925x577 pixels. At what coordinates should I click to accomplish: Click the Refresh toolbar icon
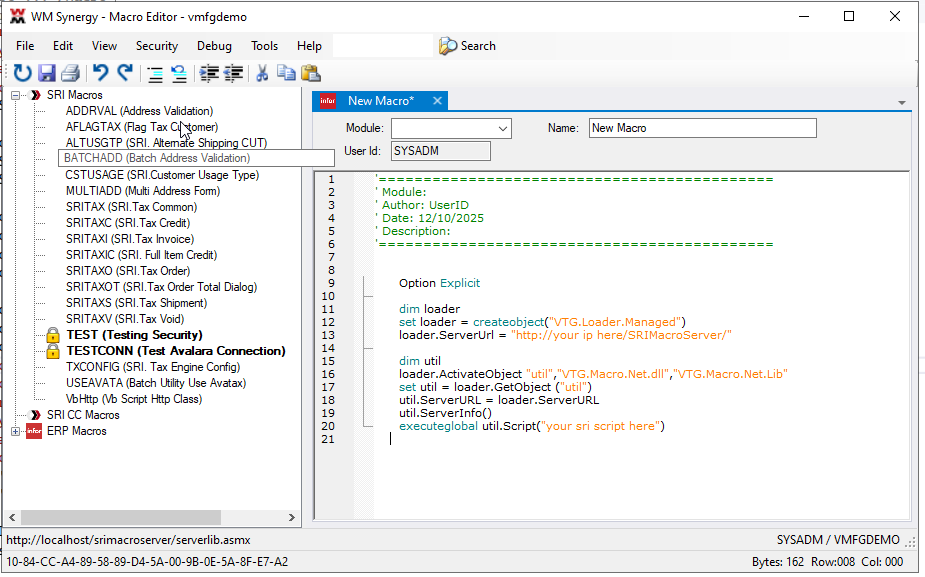tap(22, 73)
